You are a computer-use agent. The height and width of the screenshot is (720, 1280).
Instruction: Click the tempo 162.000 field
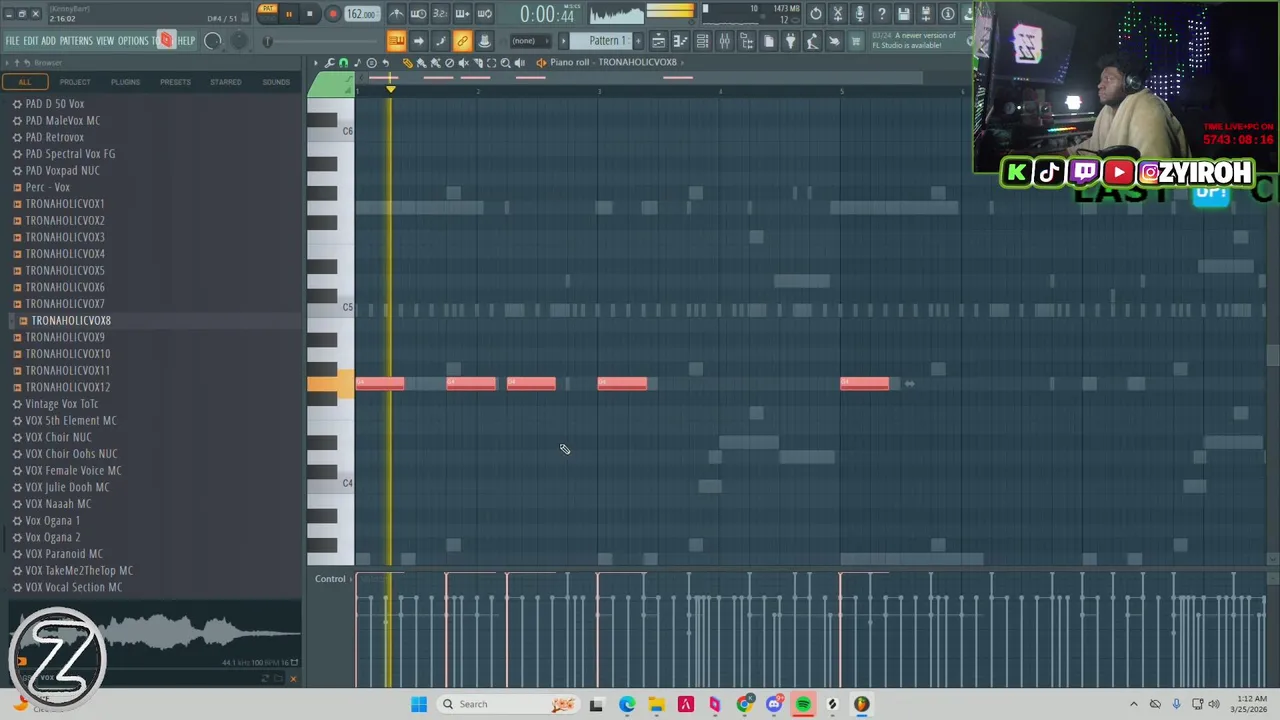361,14
